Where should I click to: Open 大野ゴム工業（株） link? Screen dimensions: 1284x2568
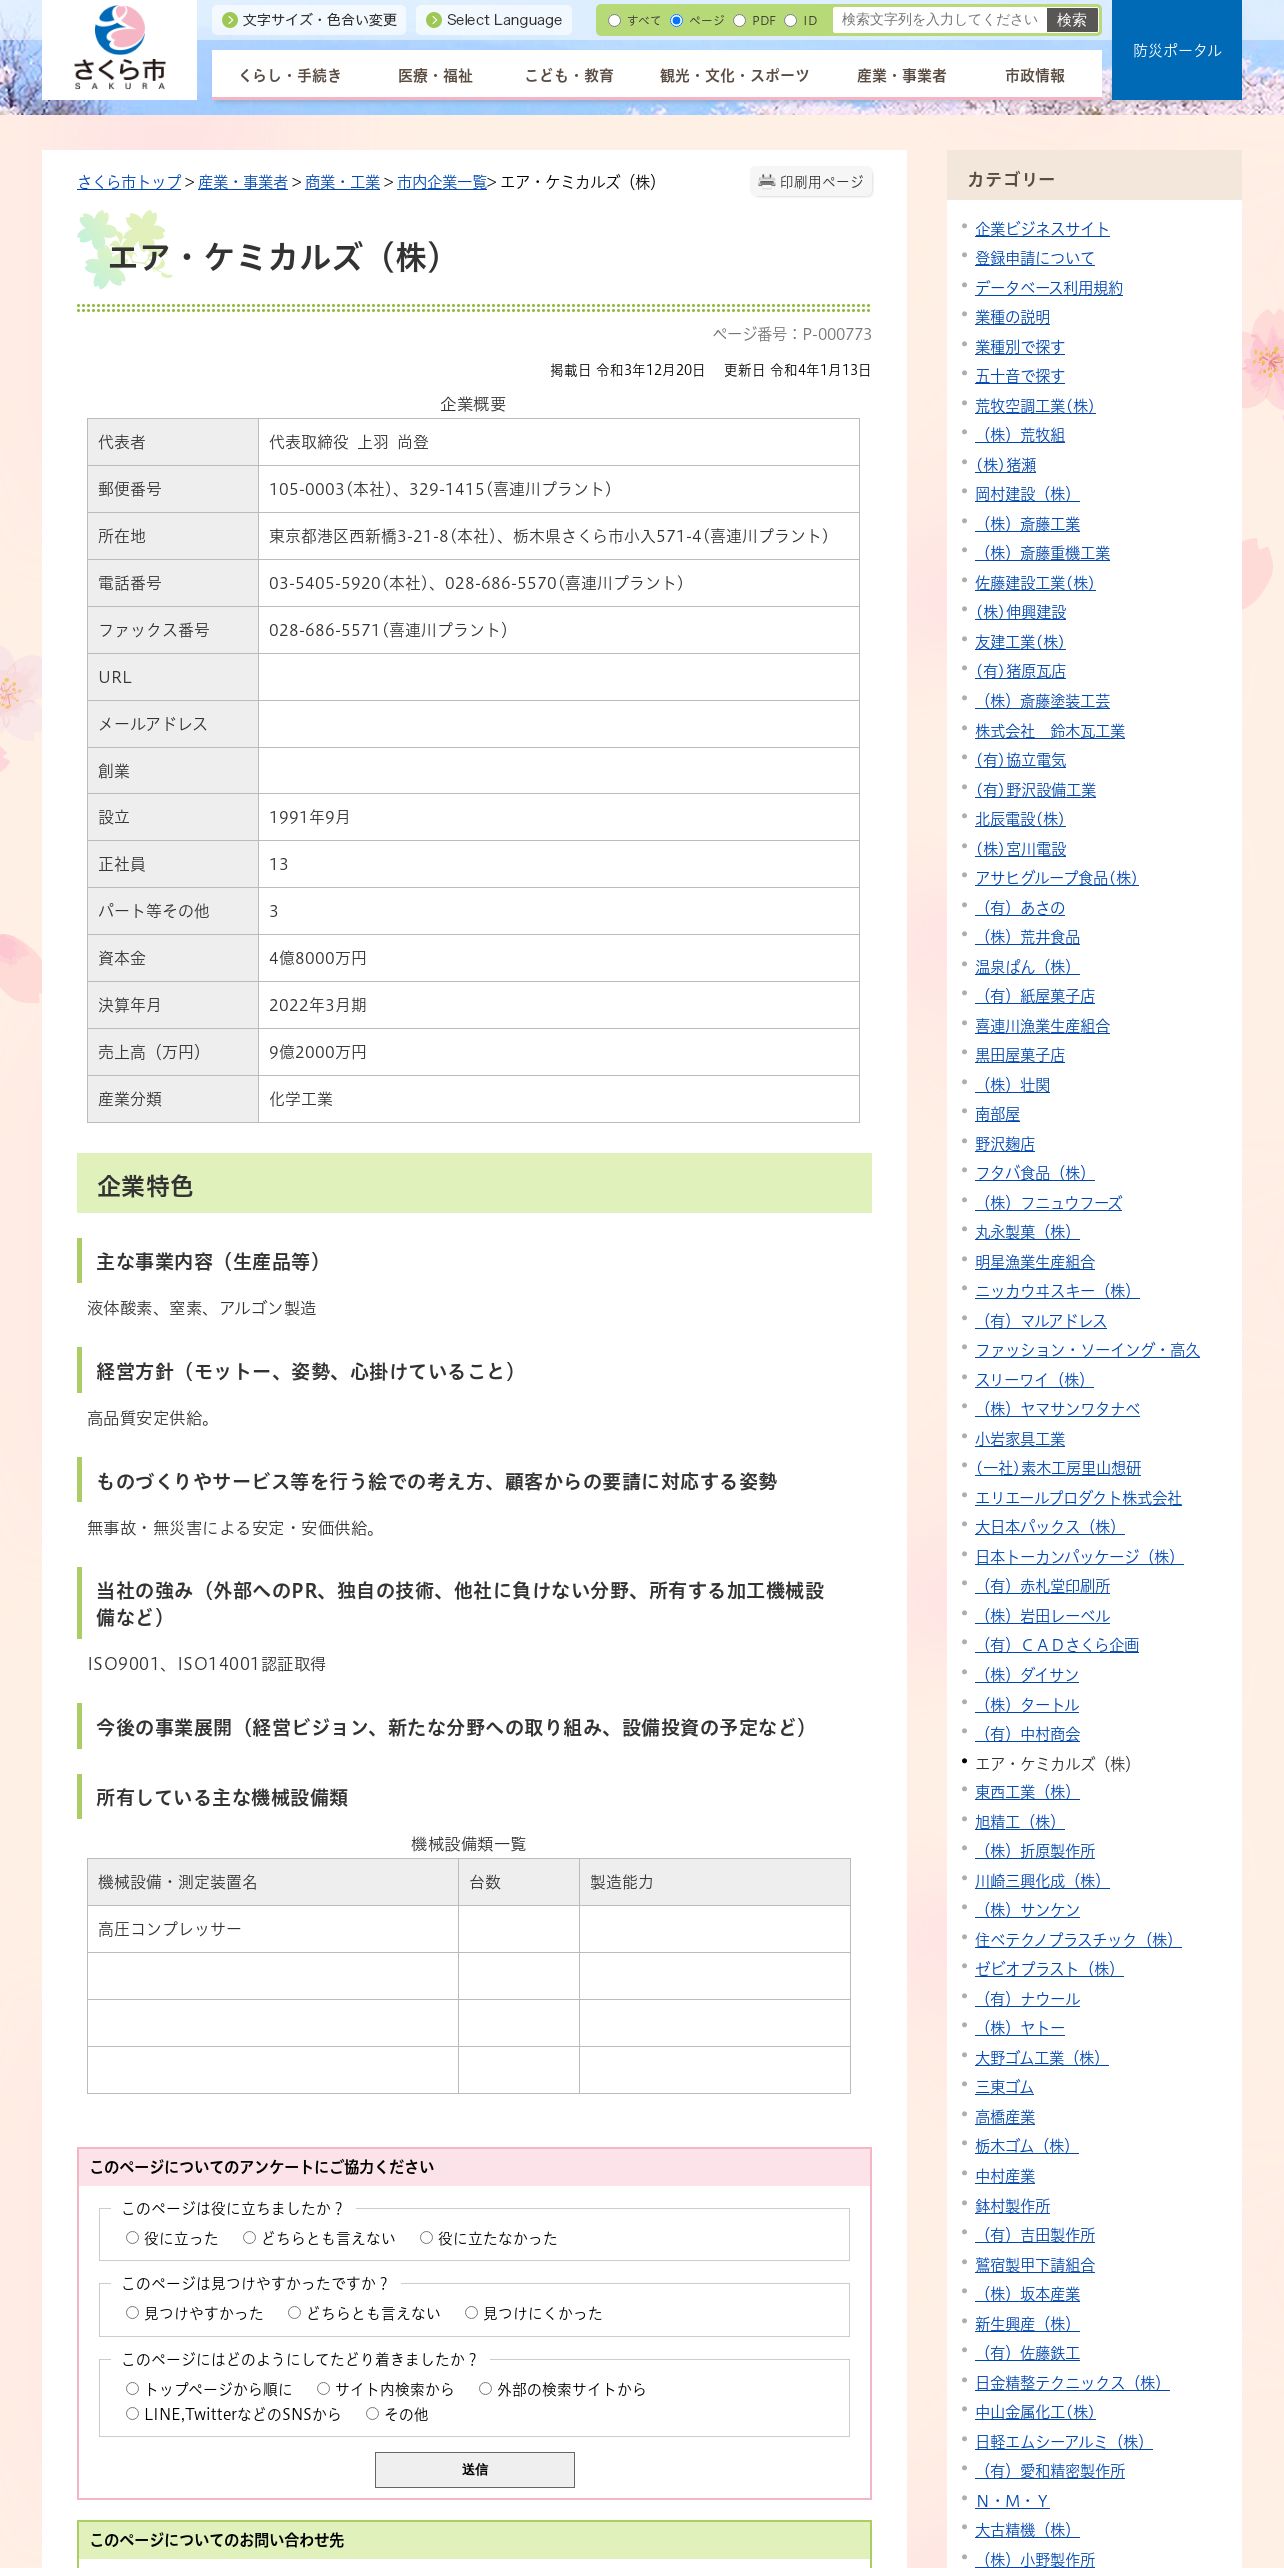pyautogui.click(x=1041, y=2058)
